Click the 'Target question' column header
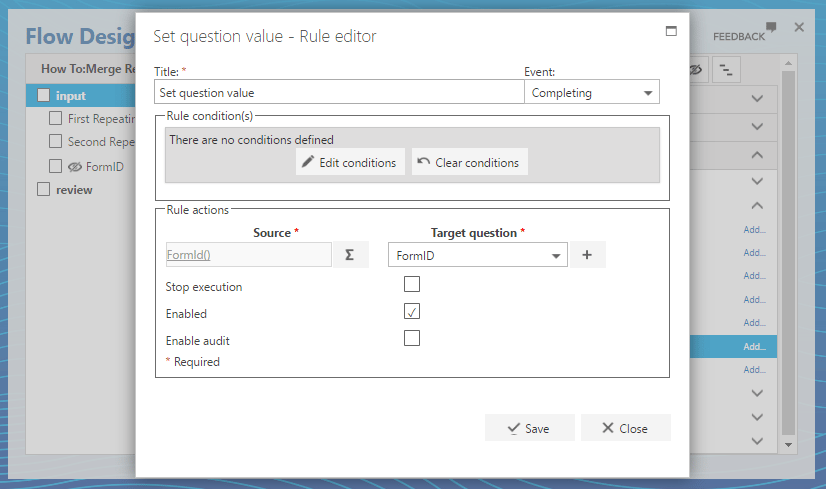The height and width of the screenshot is (489, 826). pyautogui.click(x=474, y=233)
